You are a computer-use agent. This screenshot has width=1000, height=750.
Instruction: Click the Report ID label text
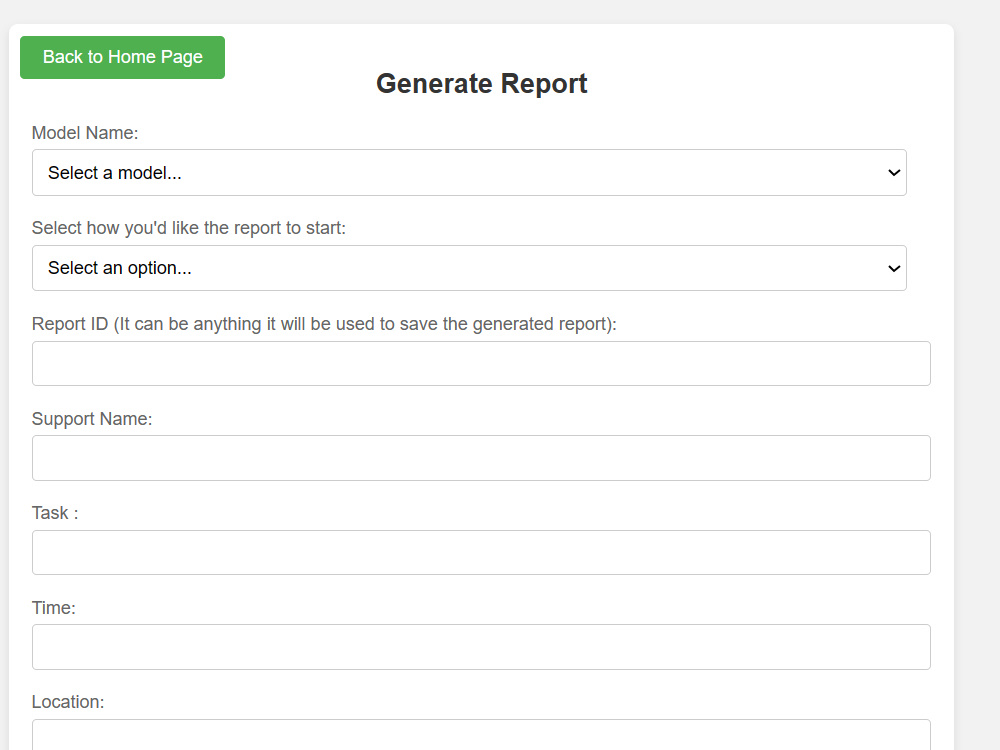(x=323, y=323)
